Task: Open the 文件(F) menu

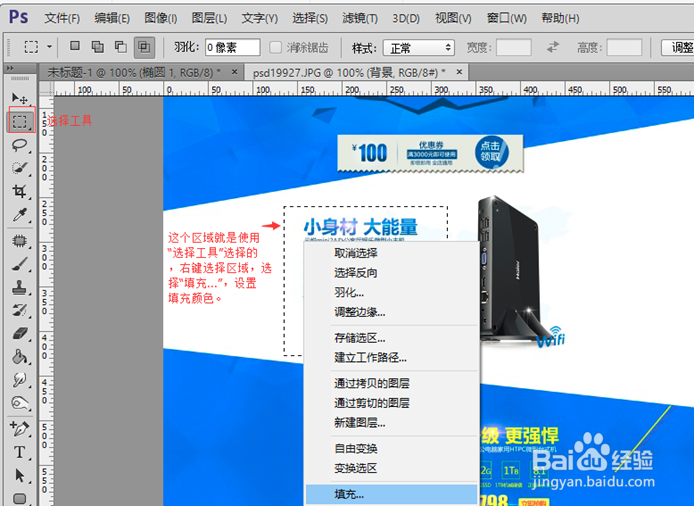Action: pos(62,18)
